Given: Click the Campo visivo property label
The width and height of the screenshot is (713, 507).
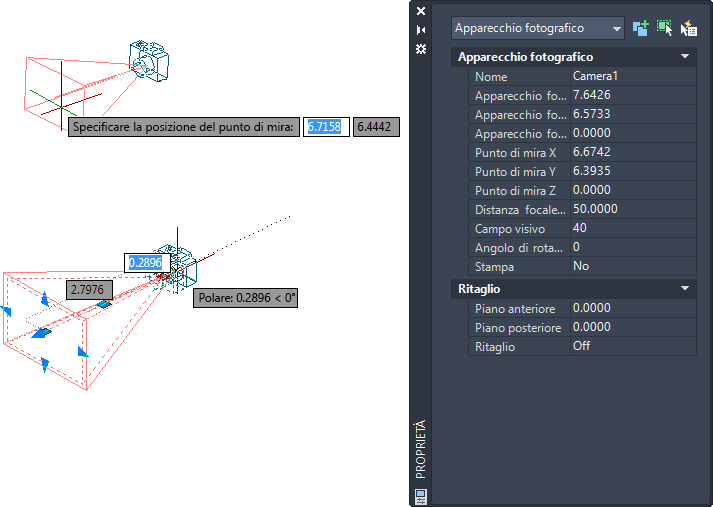Looking at the screenshot, I should [510, 229].
